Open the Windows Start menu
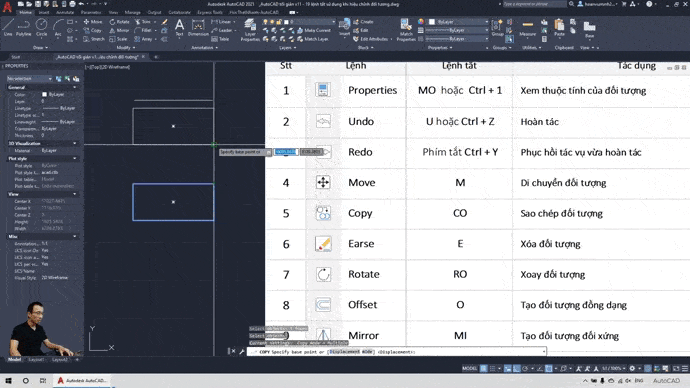Image resolution: width=690 pixels, height=388 pixels. point(8,381)
